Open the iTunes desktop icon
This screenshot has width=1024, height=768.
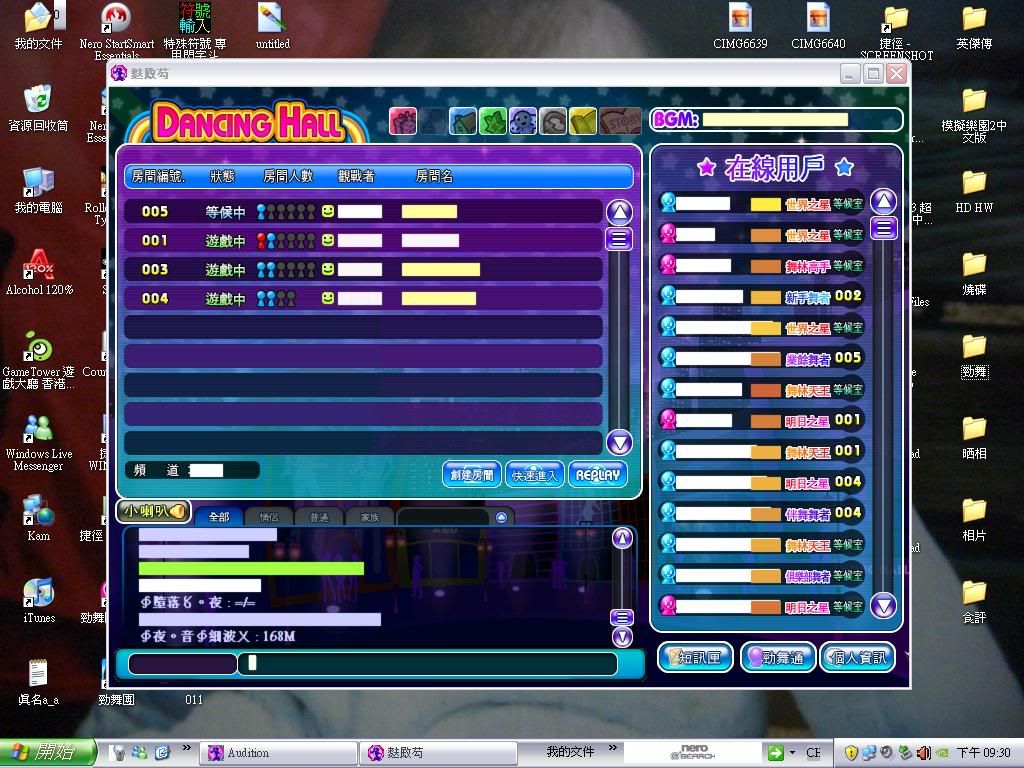(x=39, y=601)
